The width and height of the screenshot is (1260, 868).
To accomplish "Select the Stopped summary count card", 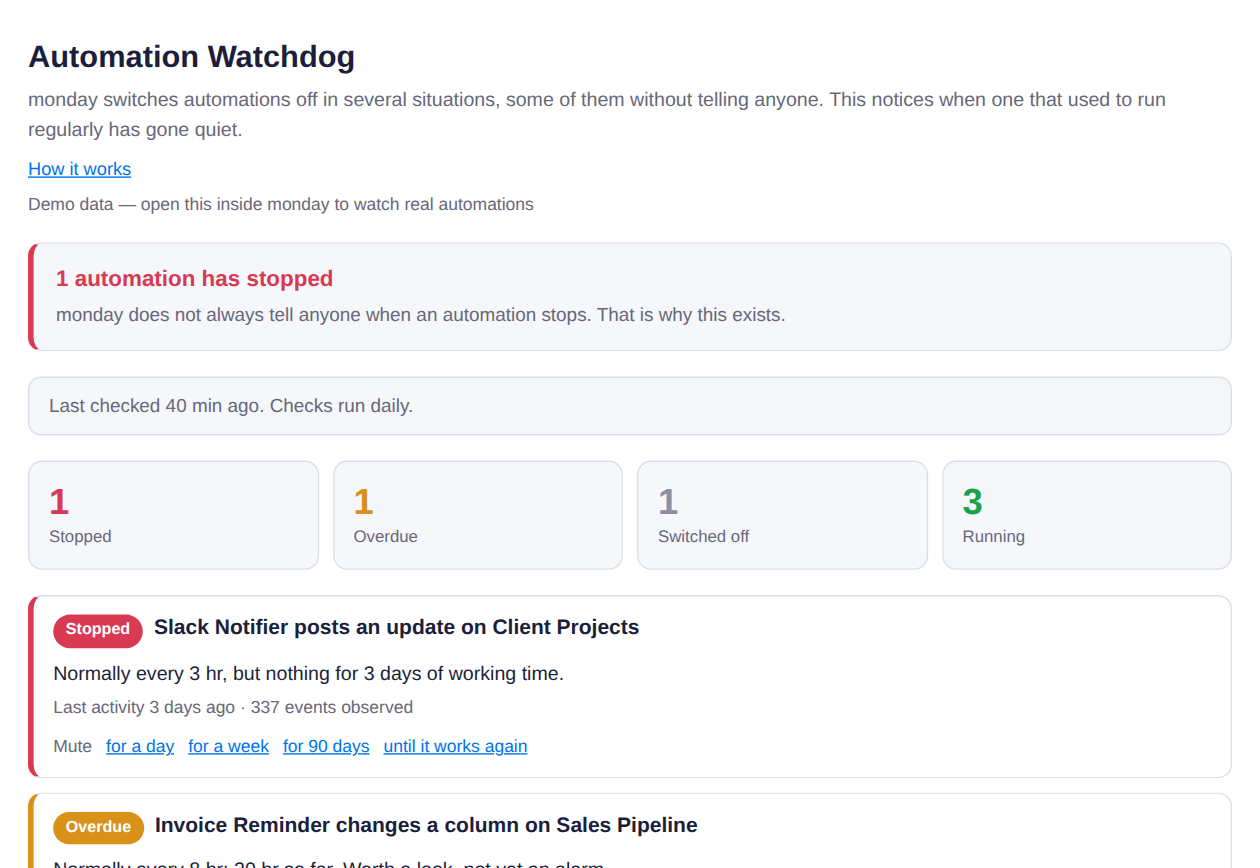I will [x=173, y=515].
